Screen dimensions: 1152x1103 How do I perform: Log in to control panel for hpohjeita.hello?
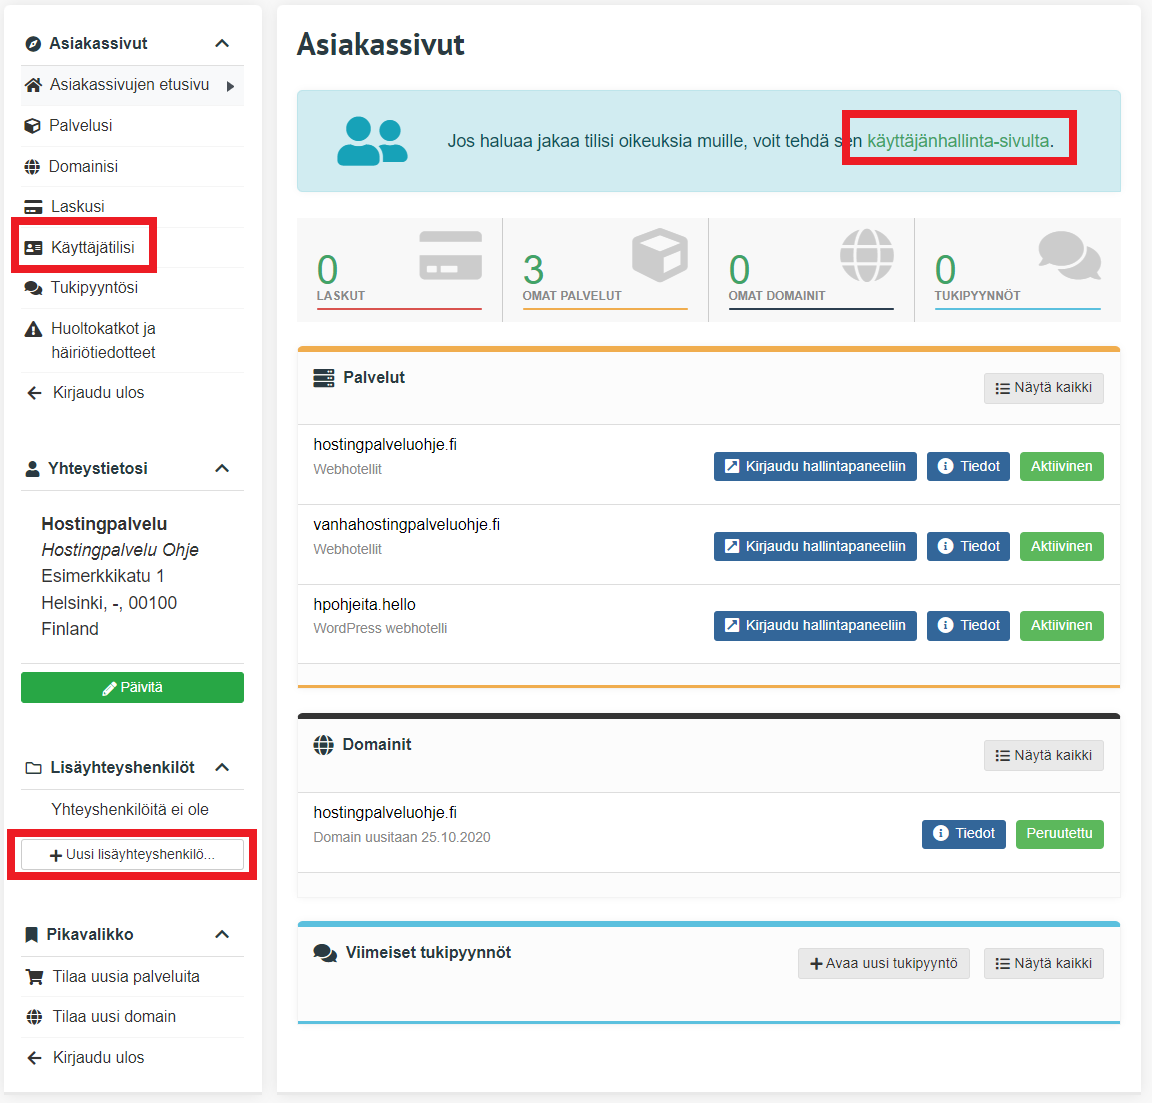pyautogui.click(x=814, y=626)
